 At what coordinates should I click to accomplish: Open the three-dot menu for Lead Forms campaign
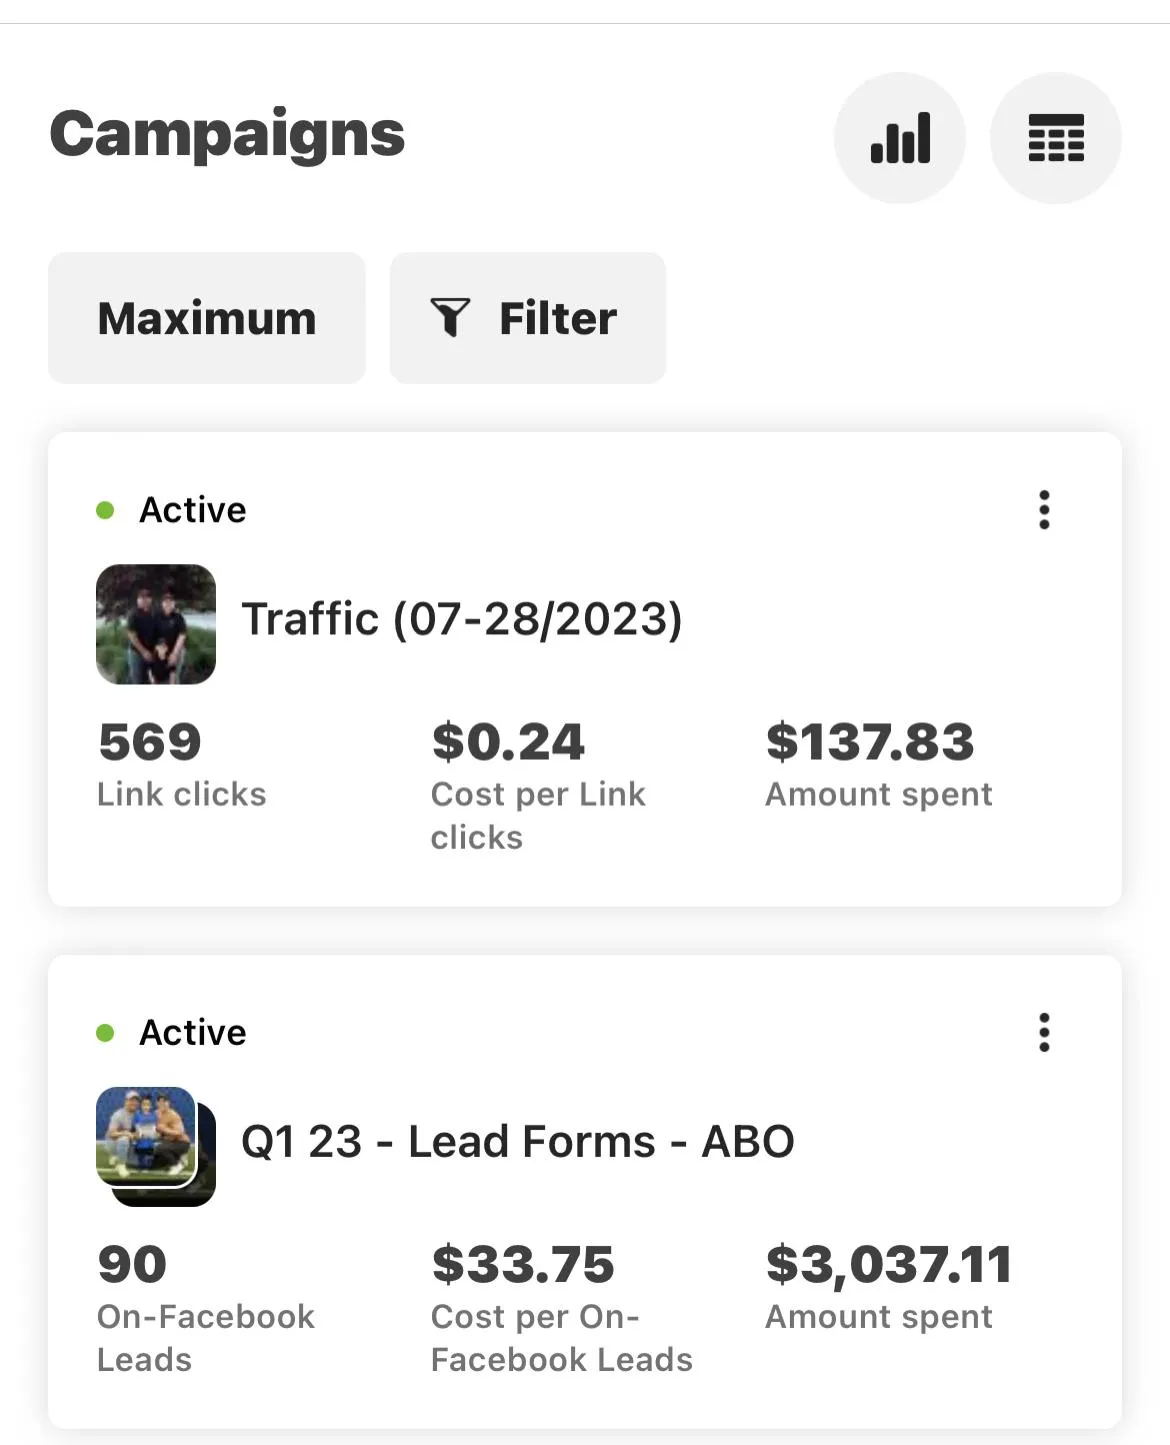tap(1044, 1032)
